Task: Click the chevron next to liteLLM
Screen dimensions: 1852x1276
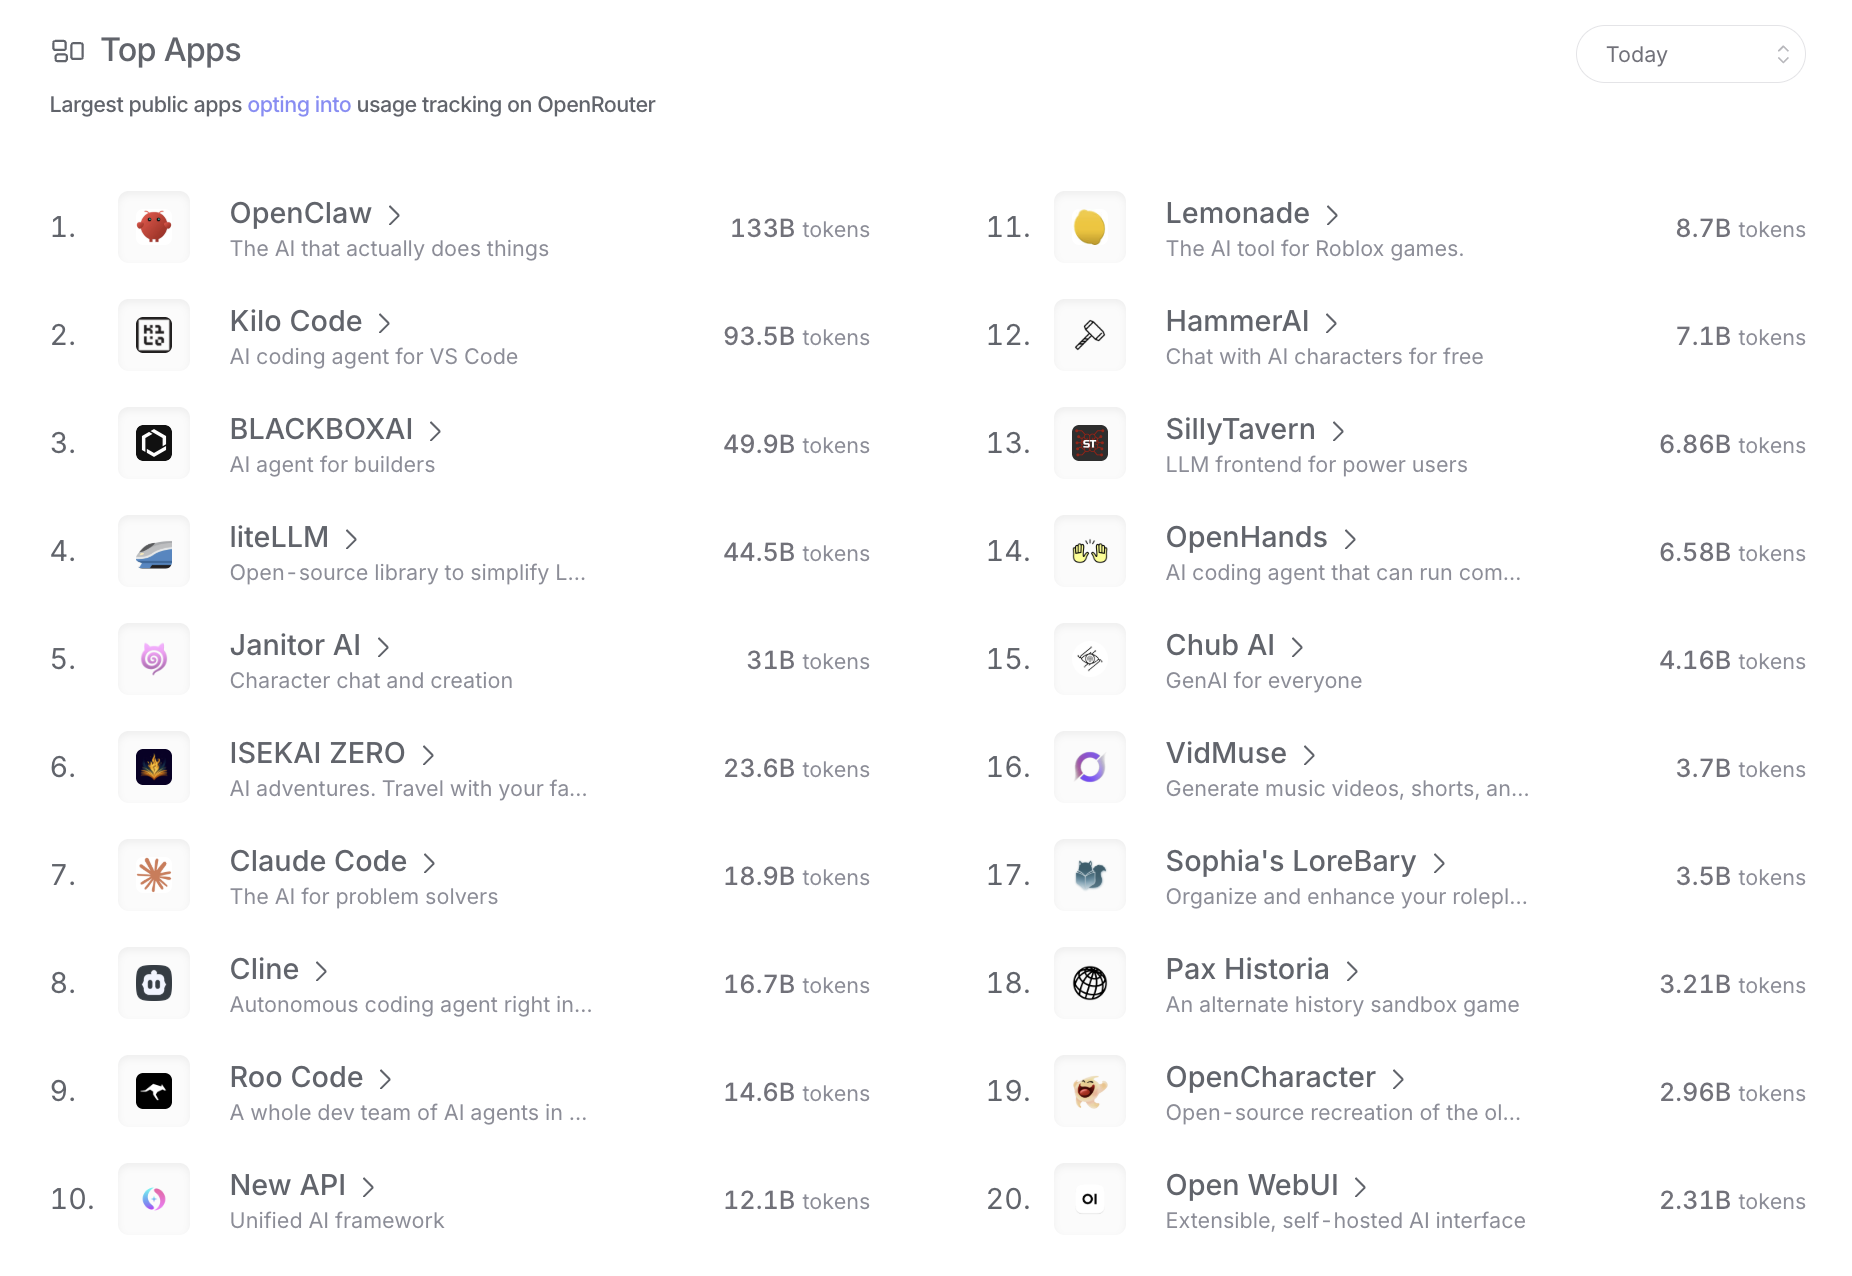Action: 351,539
